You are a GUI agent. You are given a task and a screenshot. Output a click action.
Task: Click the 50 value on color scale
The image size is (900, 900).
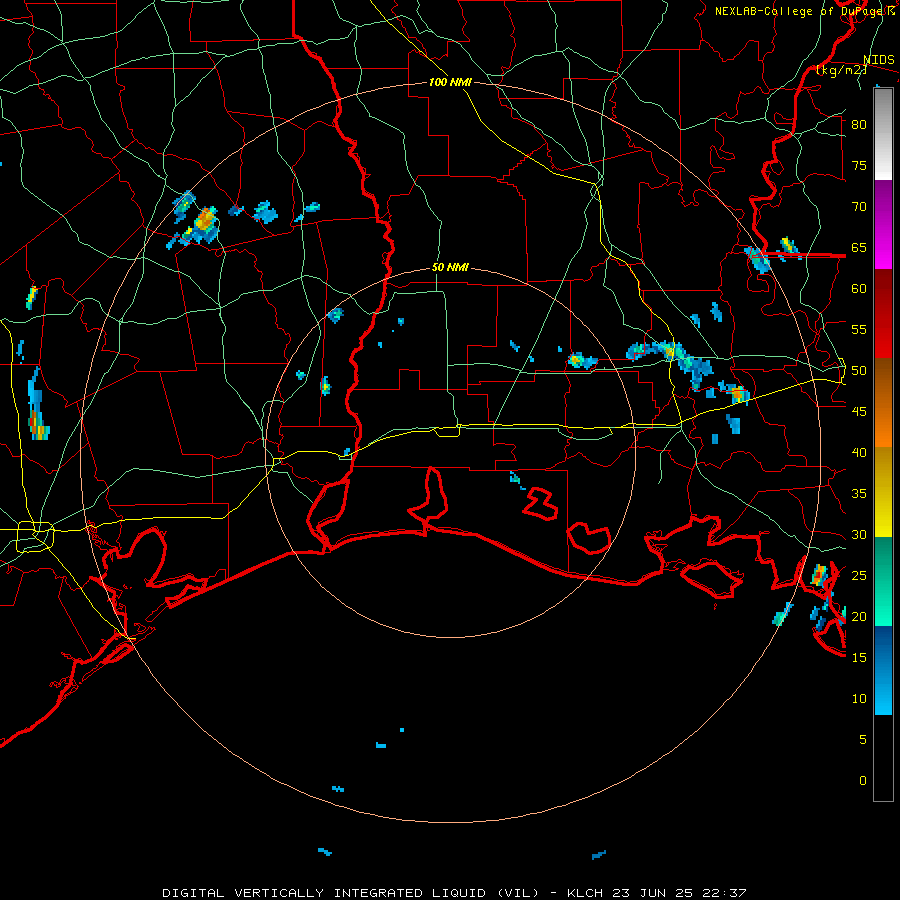[859, 371]
